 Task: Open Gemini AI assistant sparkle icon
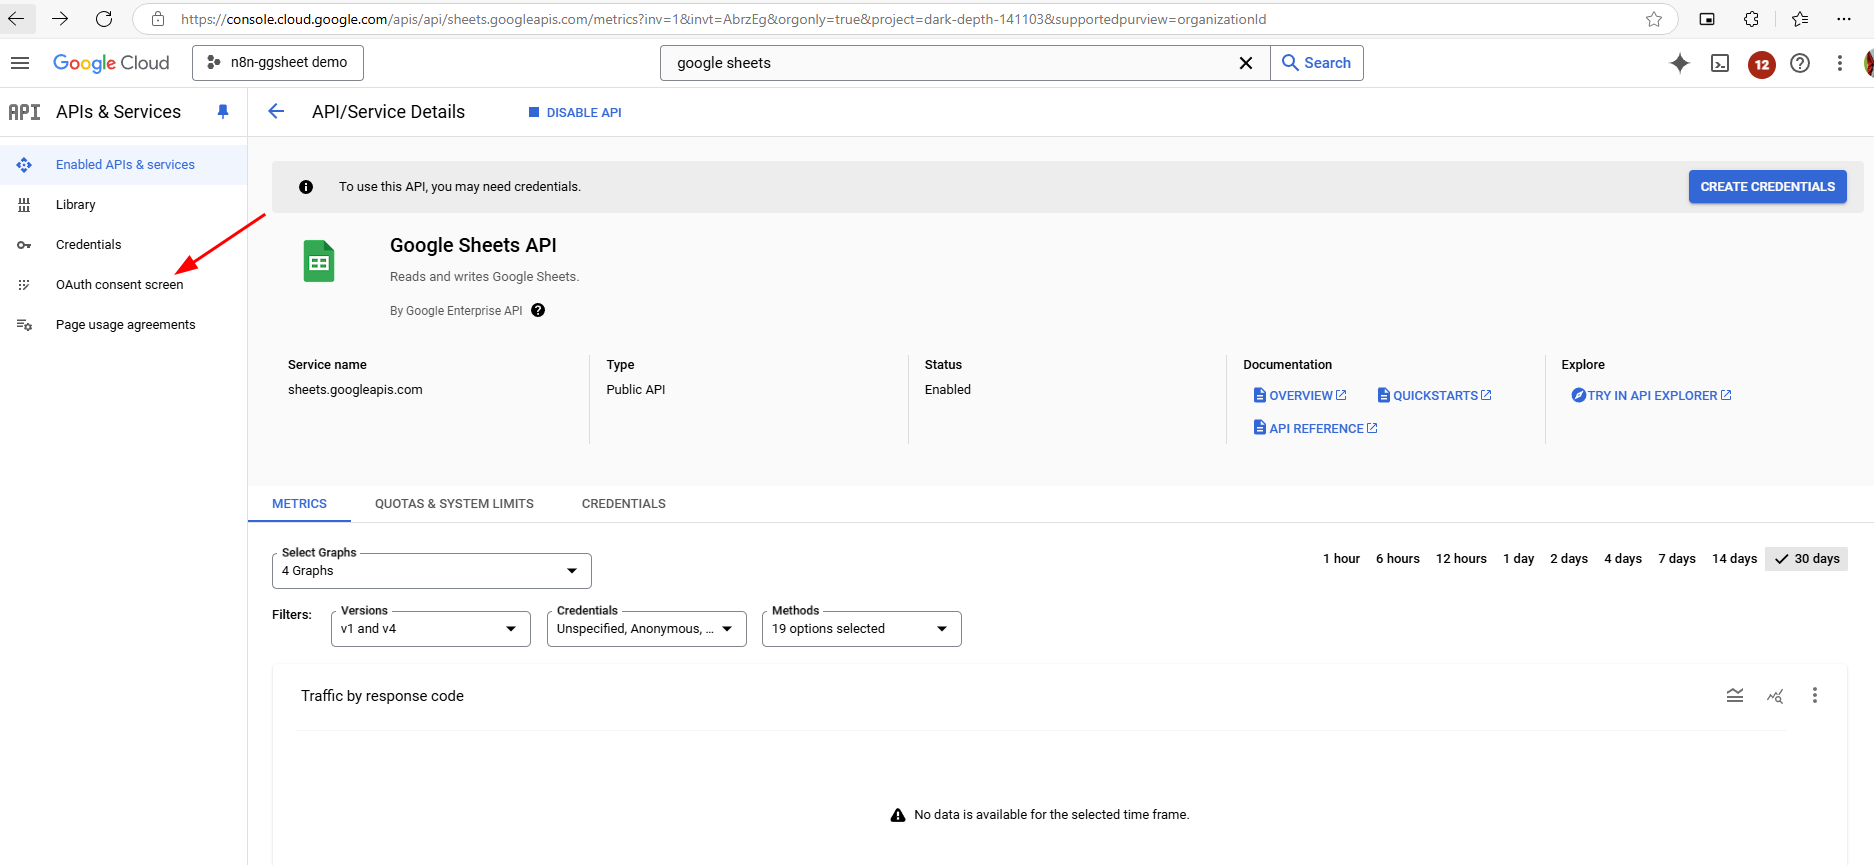pyautogui.click(x=1680, y=63)
